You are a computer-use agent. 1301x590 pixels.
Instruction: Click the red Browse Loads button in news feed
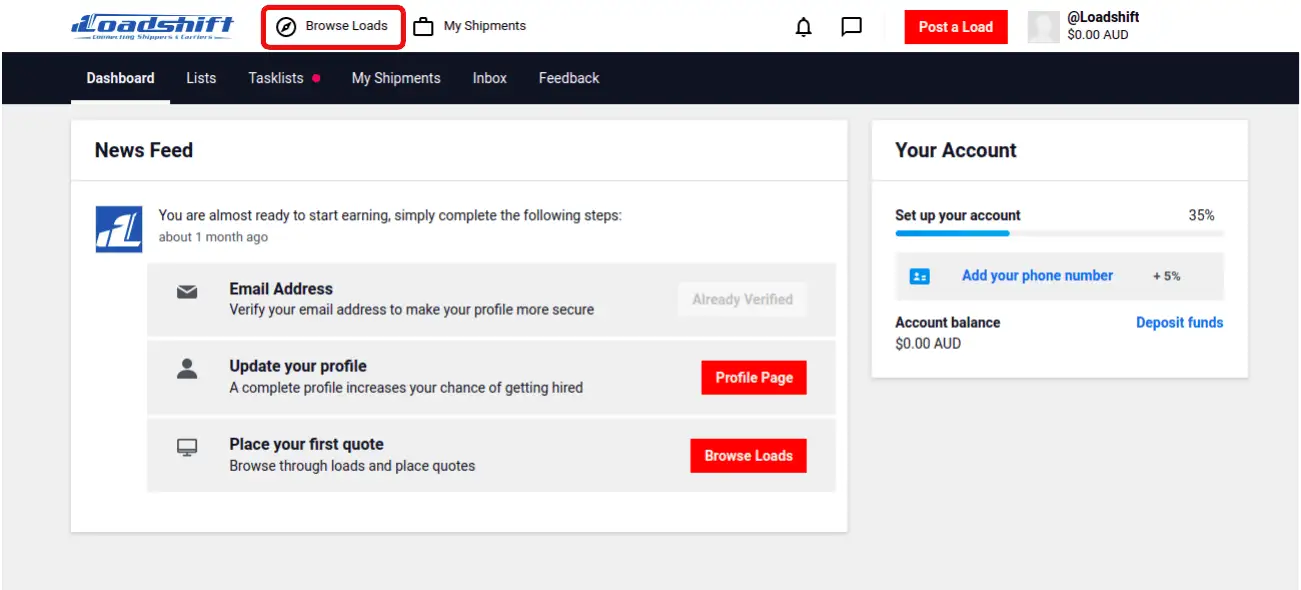[748, 455]
